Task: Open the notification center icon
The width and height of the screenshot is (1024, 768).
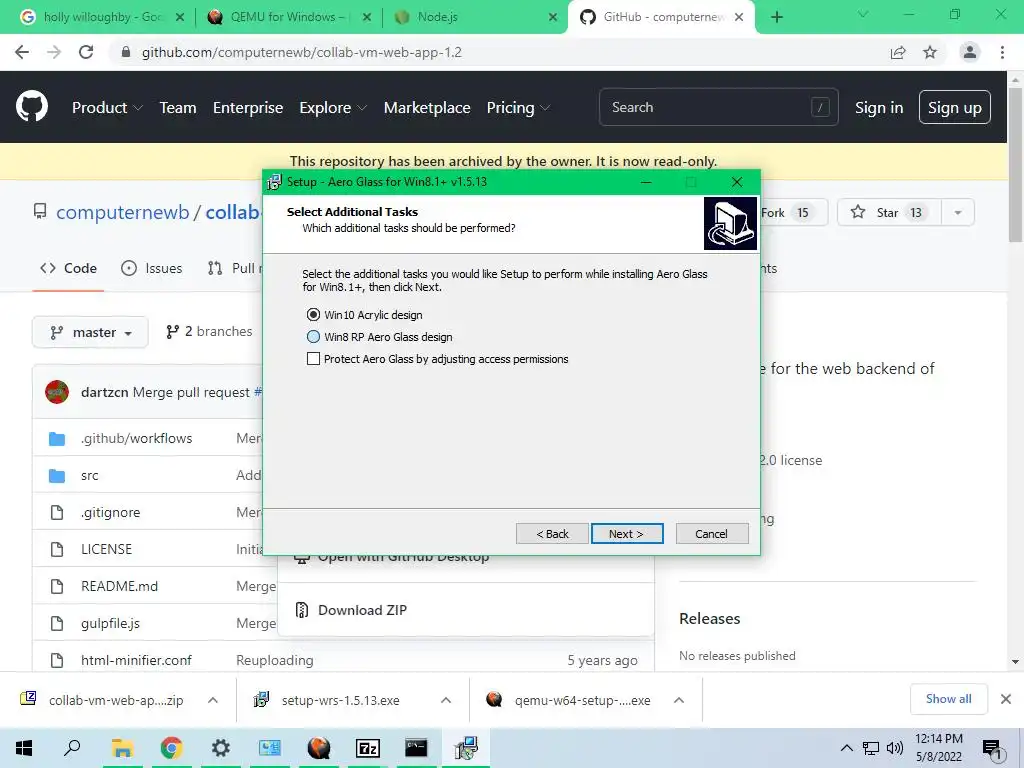Action: pos(992,749)
